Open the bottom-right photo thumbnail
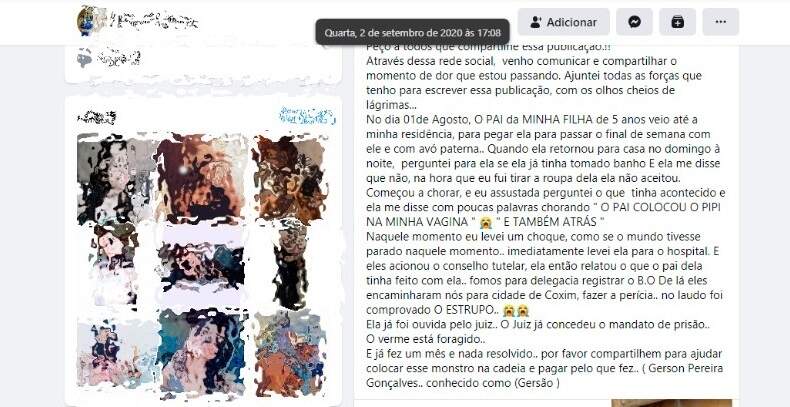790x407 pixels. [289, 353]
